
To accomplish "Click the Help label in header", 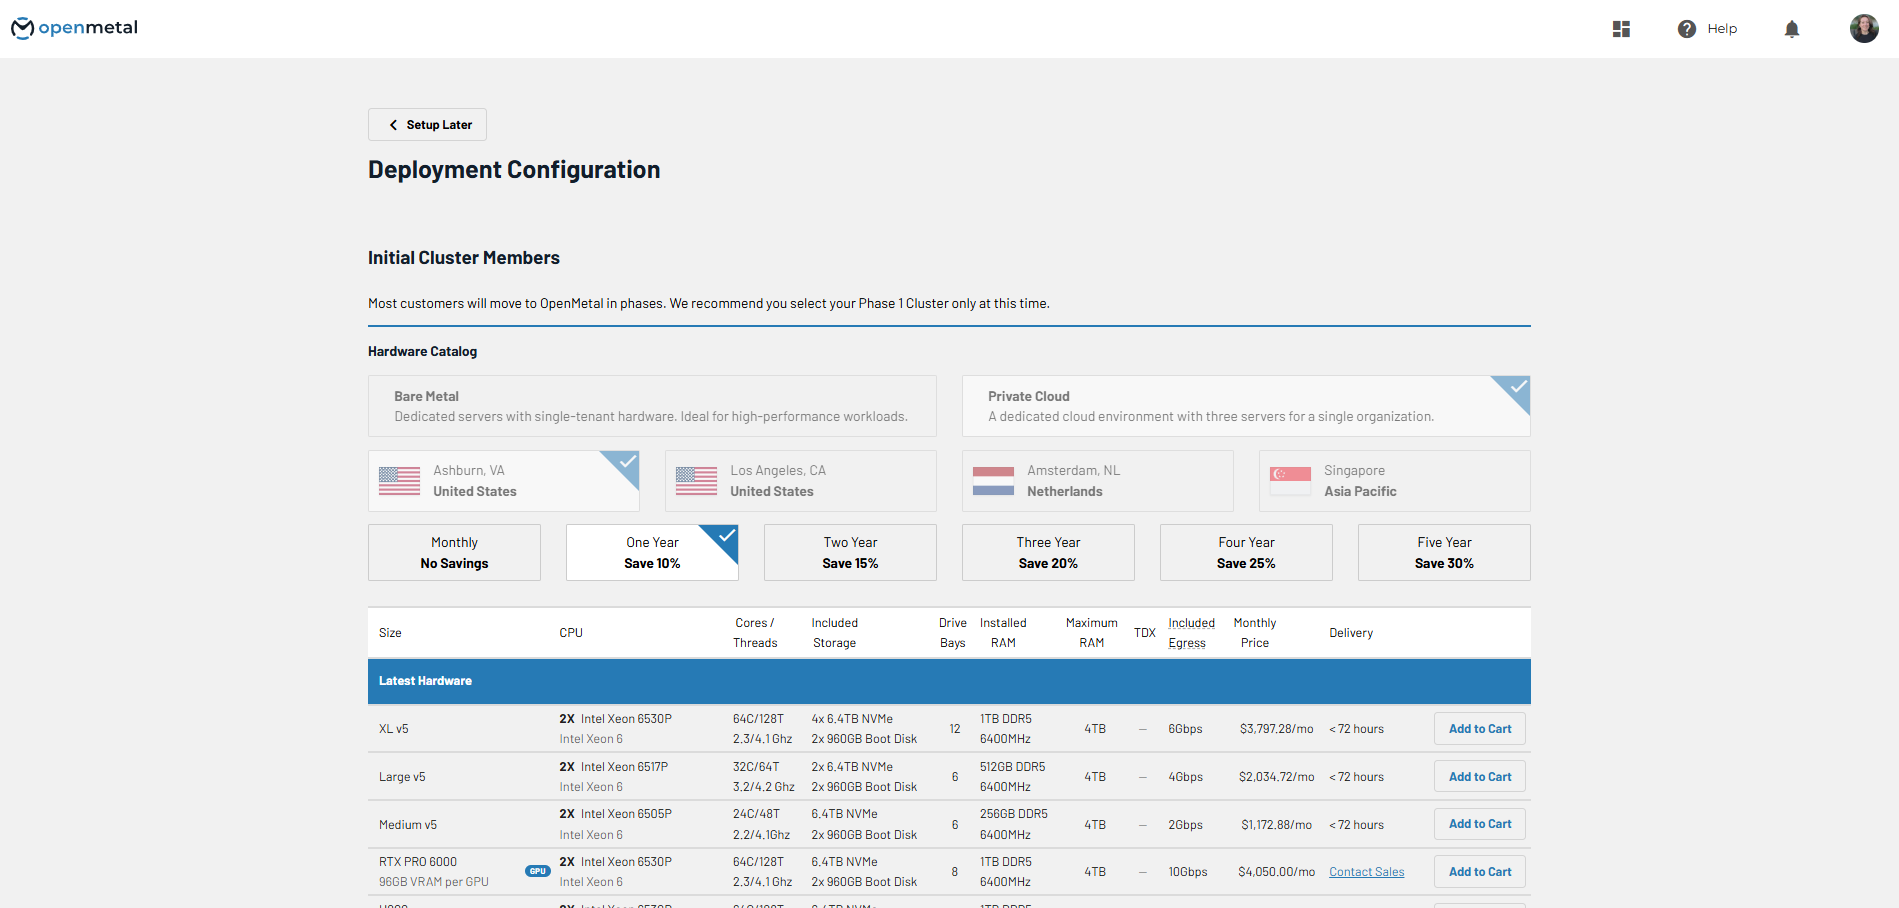I will click(1722, 29).
